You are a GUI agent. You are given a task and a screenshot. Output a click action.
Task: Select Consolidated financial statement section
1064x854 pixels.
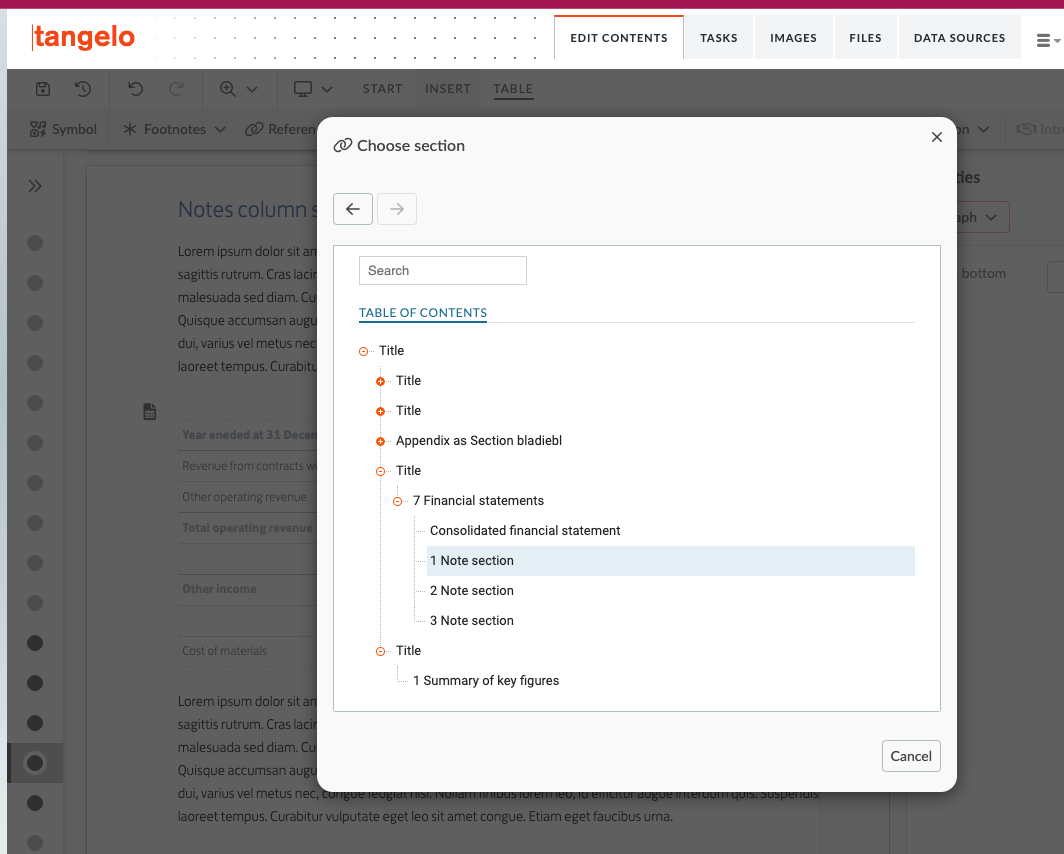(x=525, y=530)
